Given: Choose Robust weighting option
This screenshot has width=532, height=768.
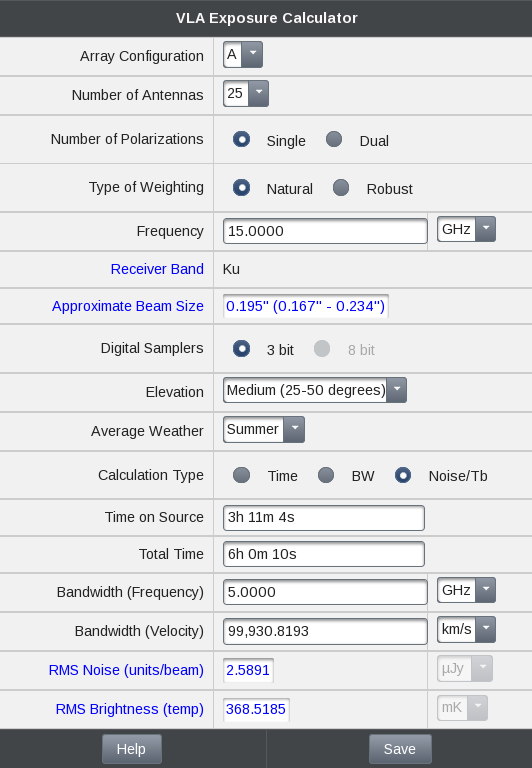Looking at the screenshot, I should pyautogui.click(x=341, y=188).
